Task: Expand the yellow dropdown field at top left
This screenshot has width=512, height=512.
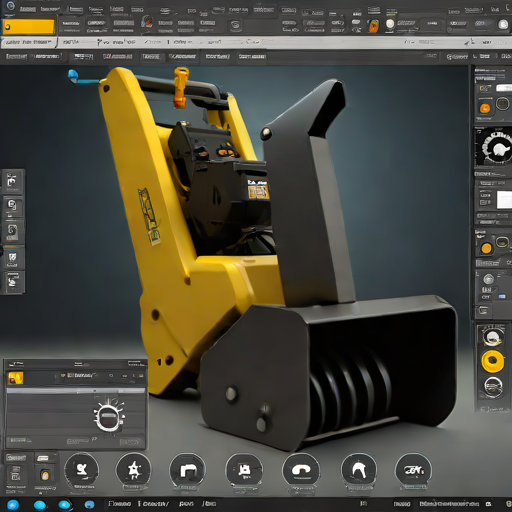Action: tap(29, 27)
